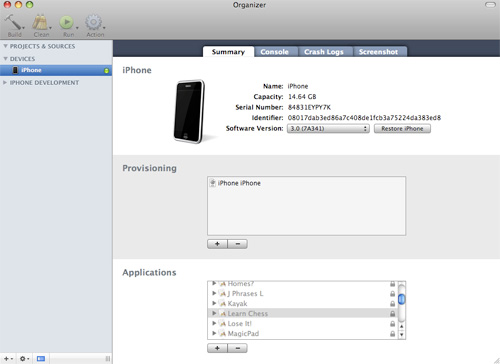Image resolution: width=500 pixels, height=364 pixels.
Task: Expand the Homes? application row
Action: coord(214,283)
